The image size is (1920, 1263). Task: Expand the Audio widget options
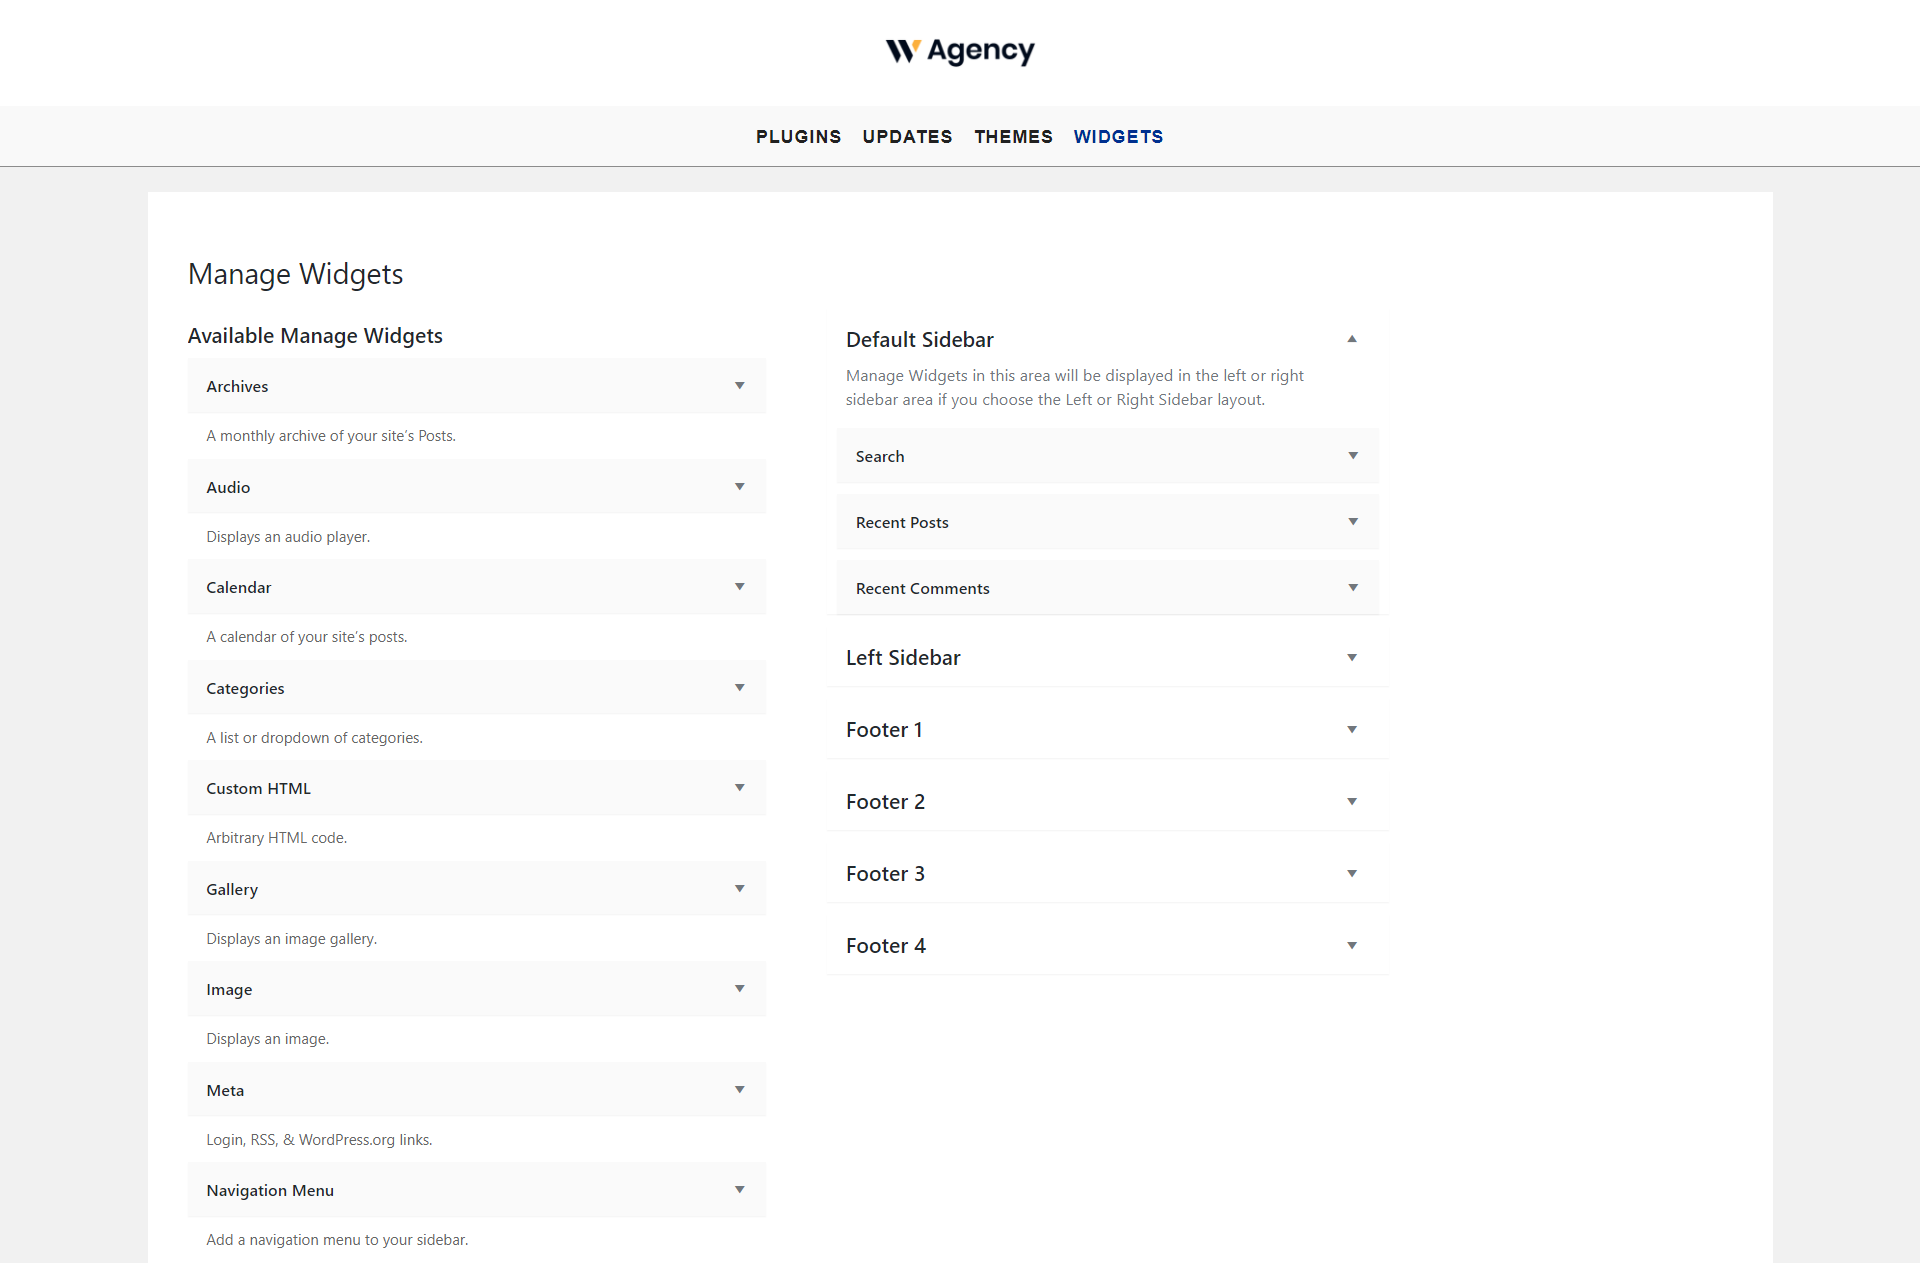pyautogui.click(x=739, y=487)
